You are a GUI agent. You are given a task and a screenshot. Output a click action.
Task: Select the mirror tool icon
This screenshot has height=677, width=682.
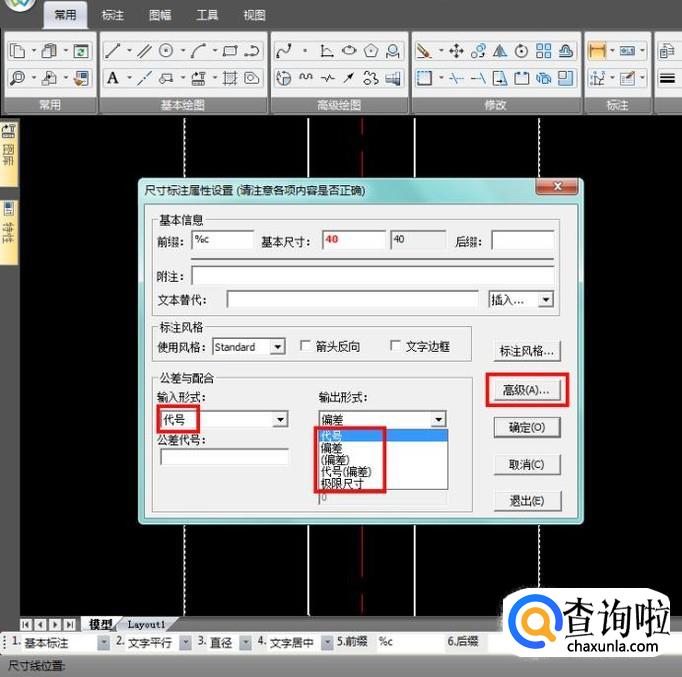pyautogui.click(x=500, y=51)
